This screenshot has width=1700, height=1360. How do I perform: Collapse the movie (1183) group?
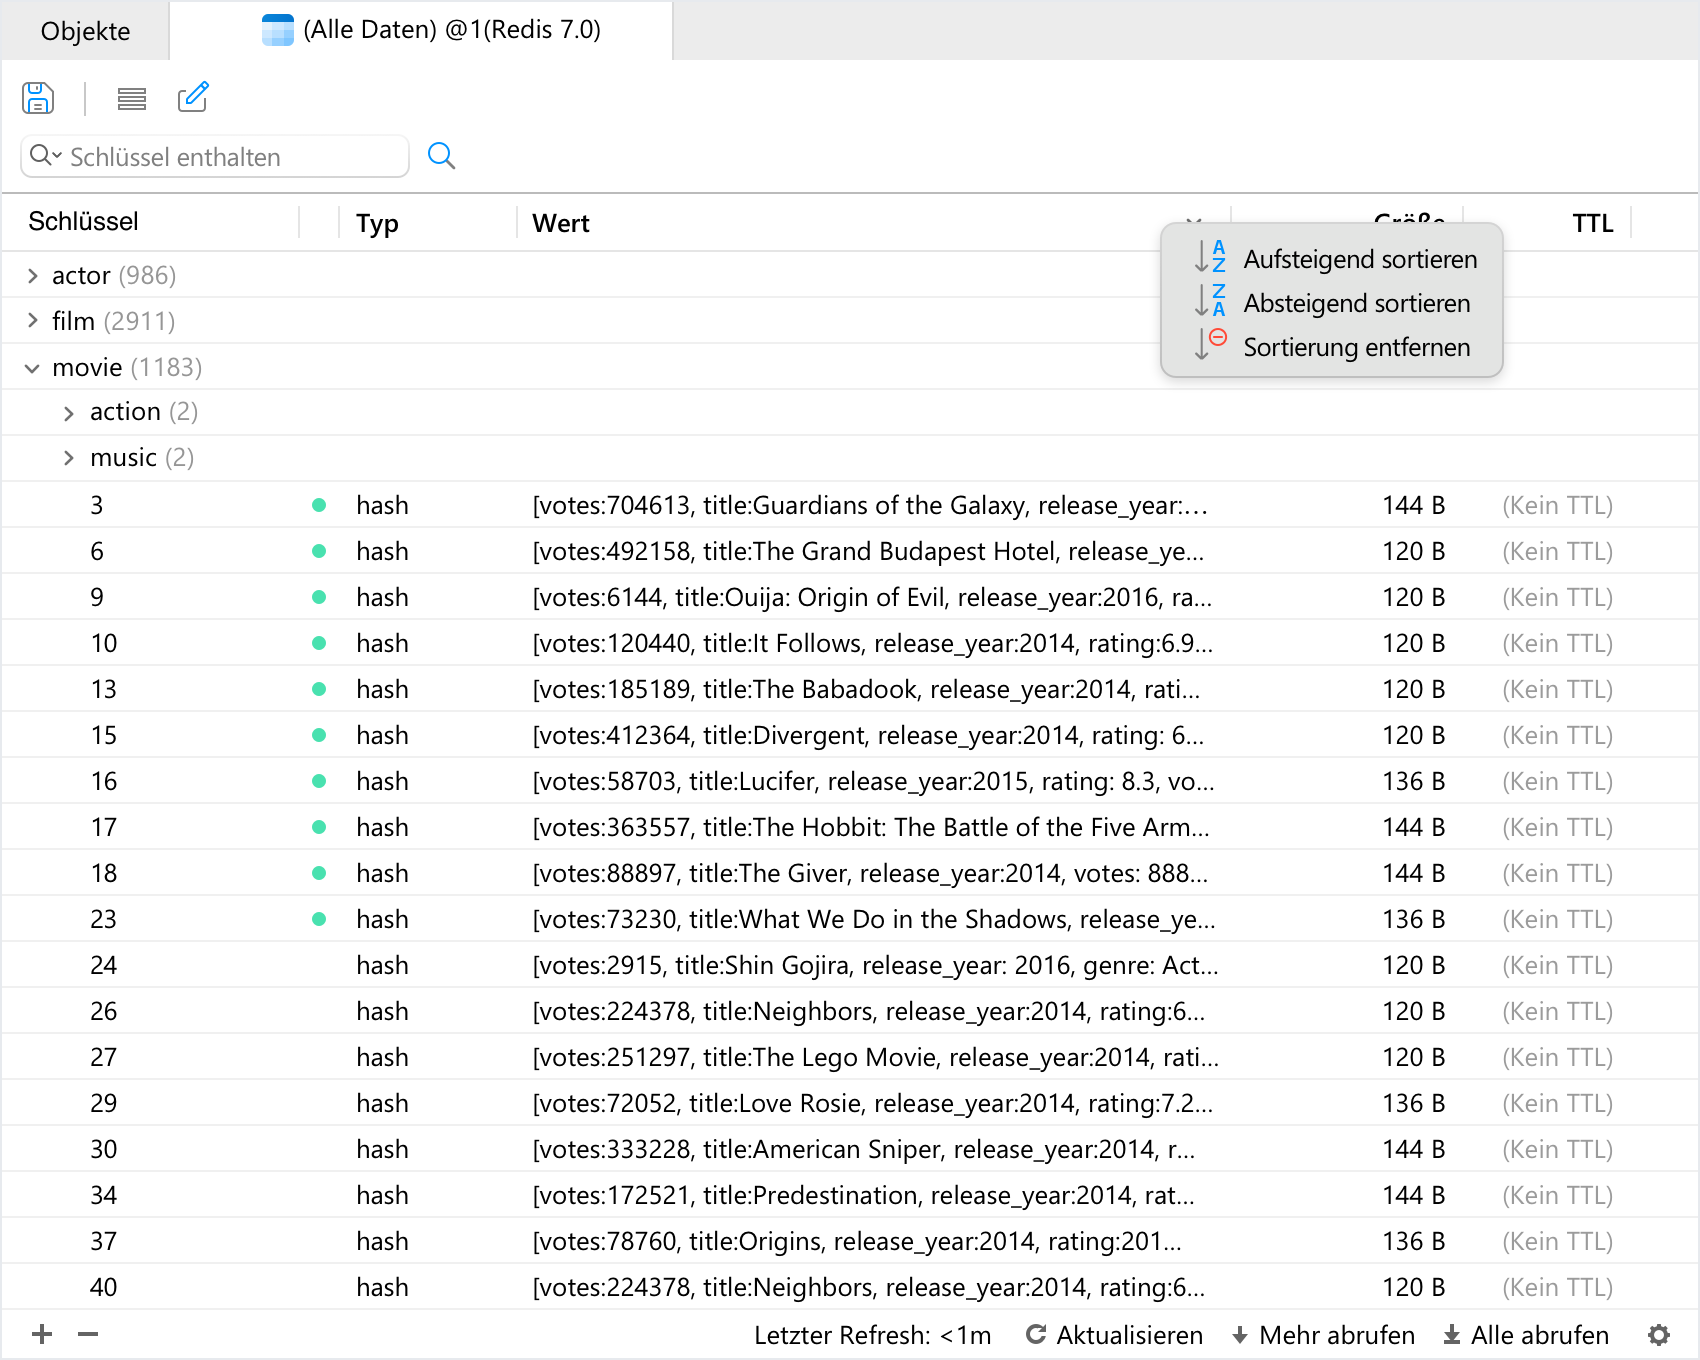pos(32,368)
